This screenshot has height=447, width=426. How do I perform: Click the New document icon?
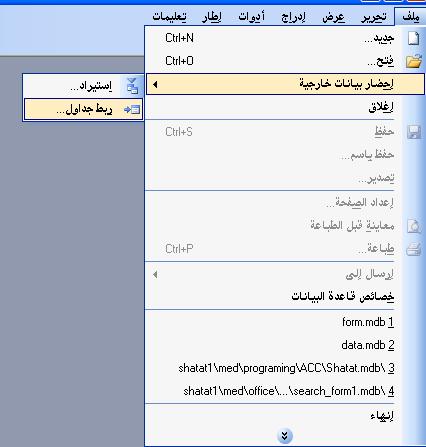point(414,38)
